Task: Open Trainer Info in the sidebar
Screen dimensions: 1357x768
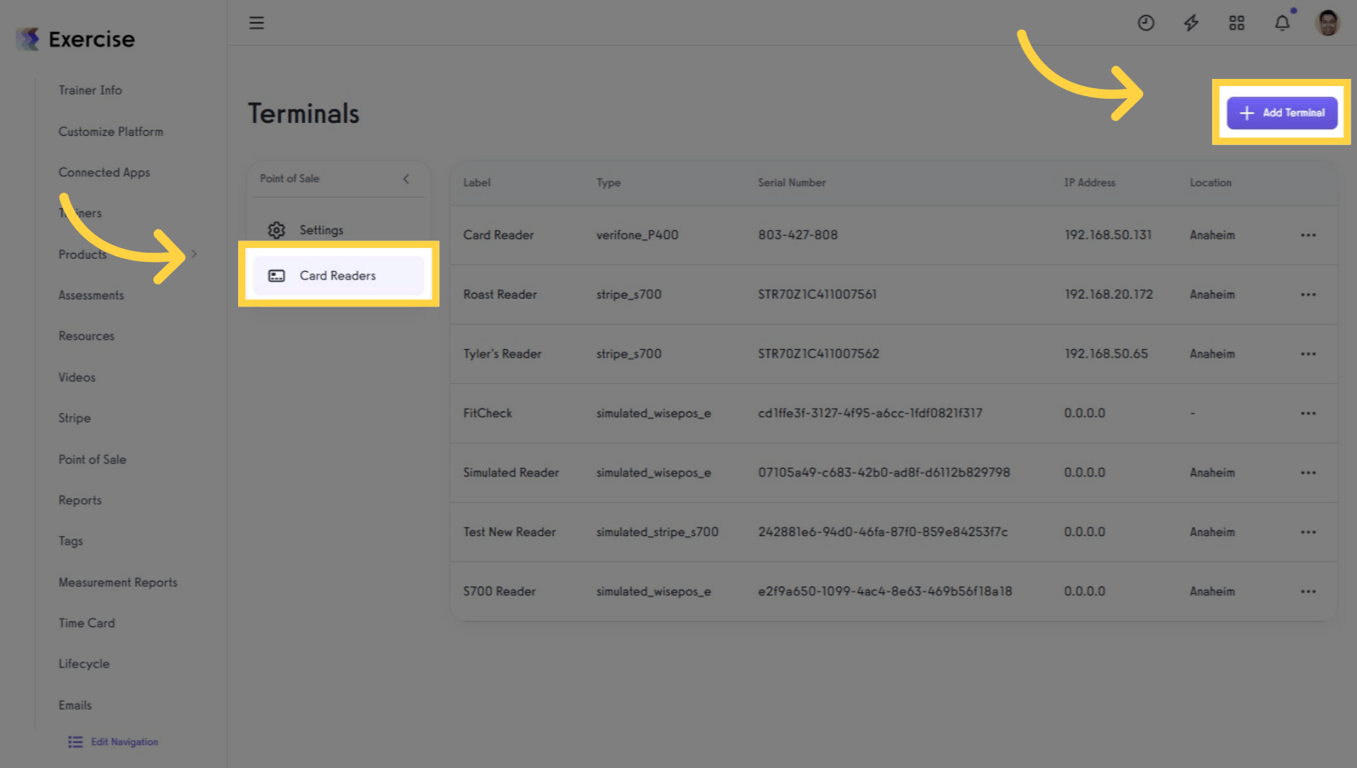Action: [90, 90]
